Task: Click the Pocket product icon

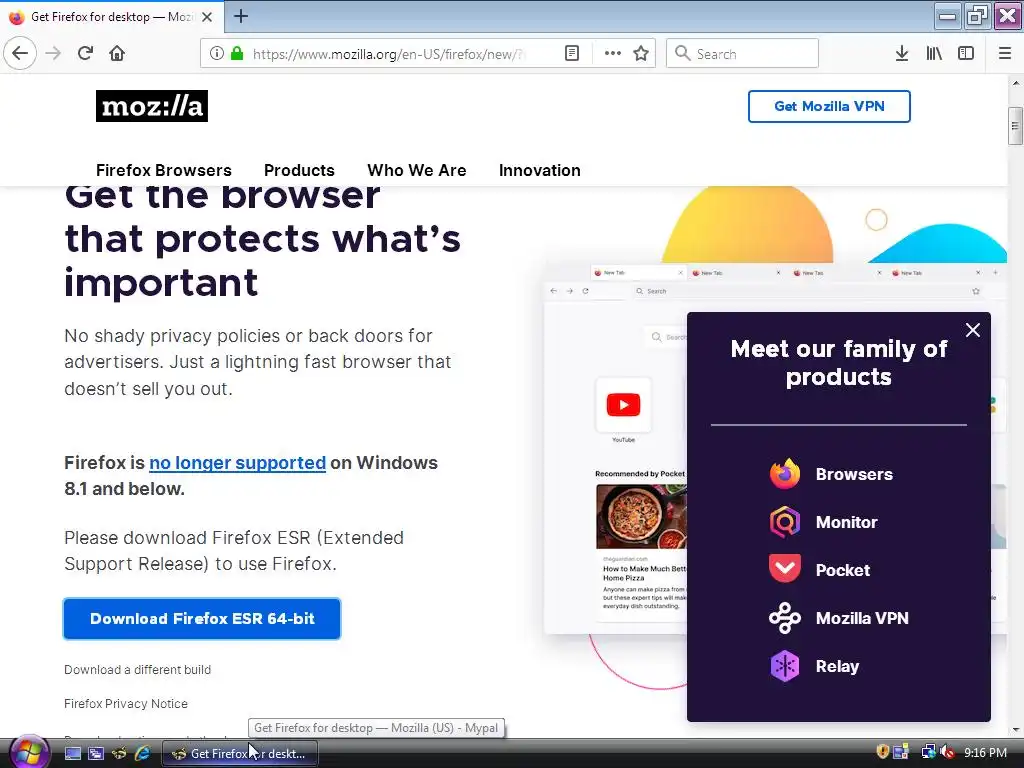Action: tap(784, 569)
